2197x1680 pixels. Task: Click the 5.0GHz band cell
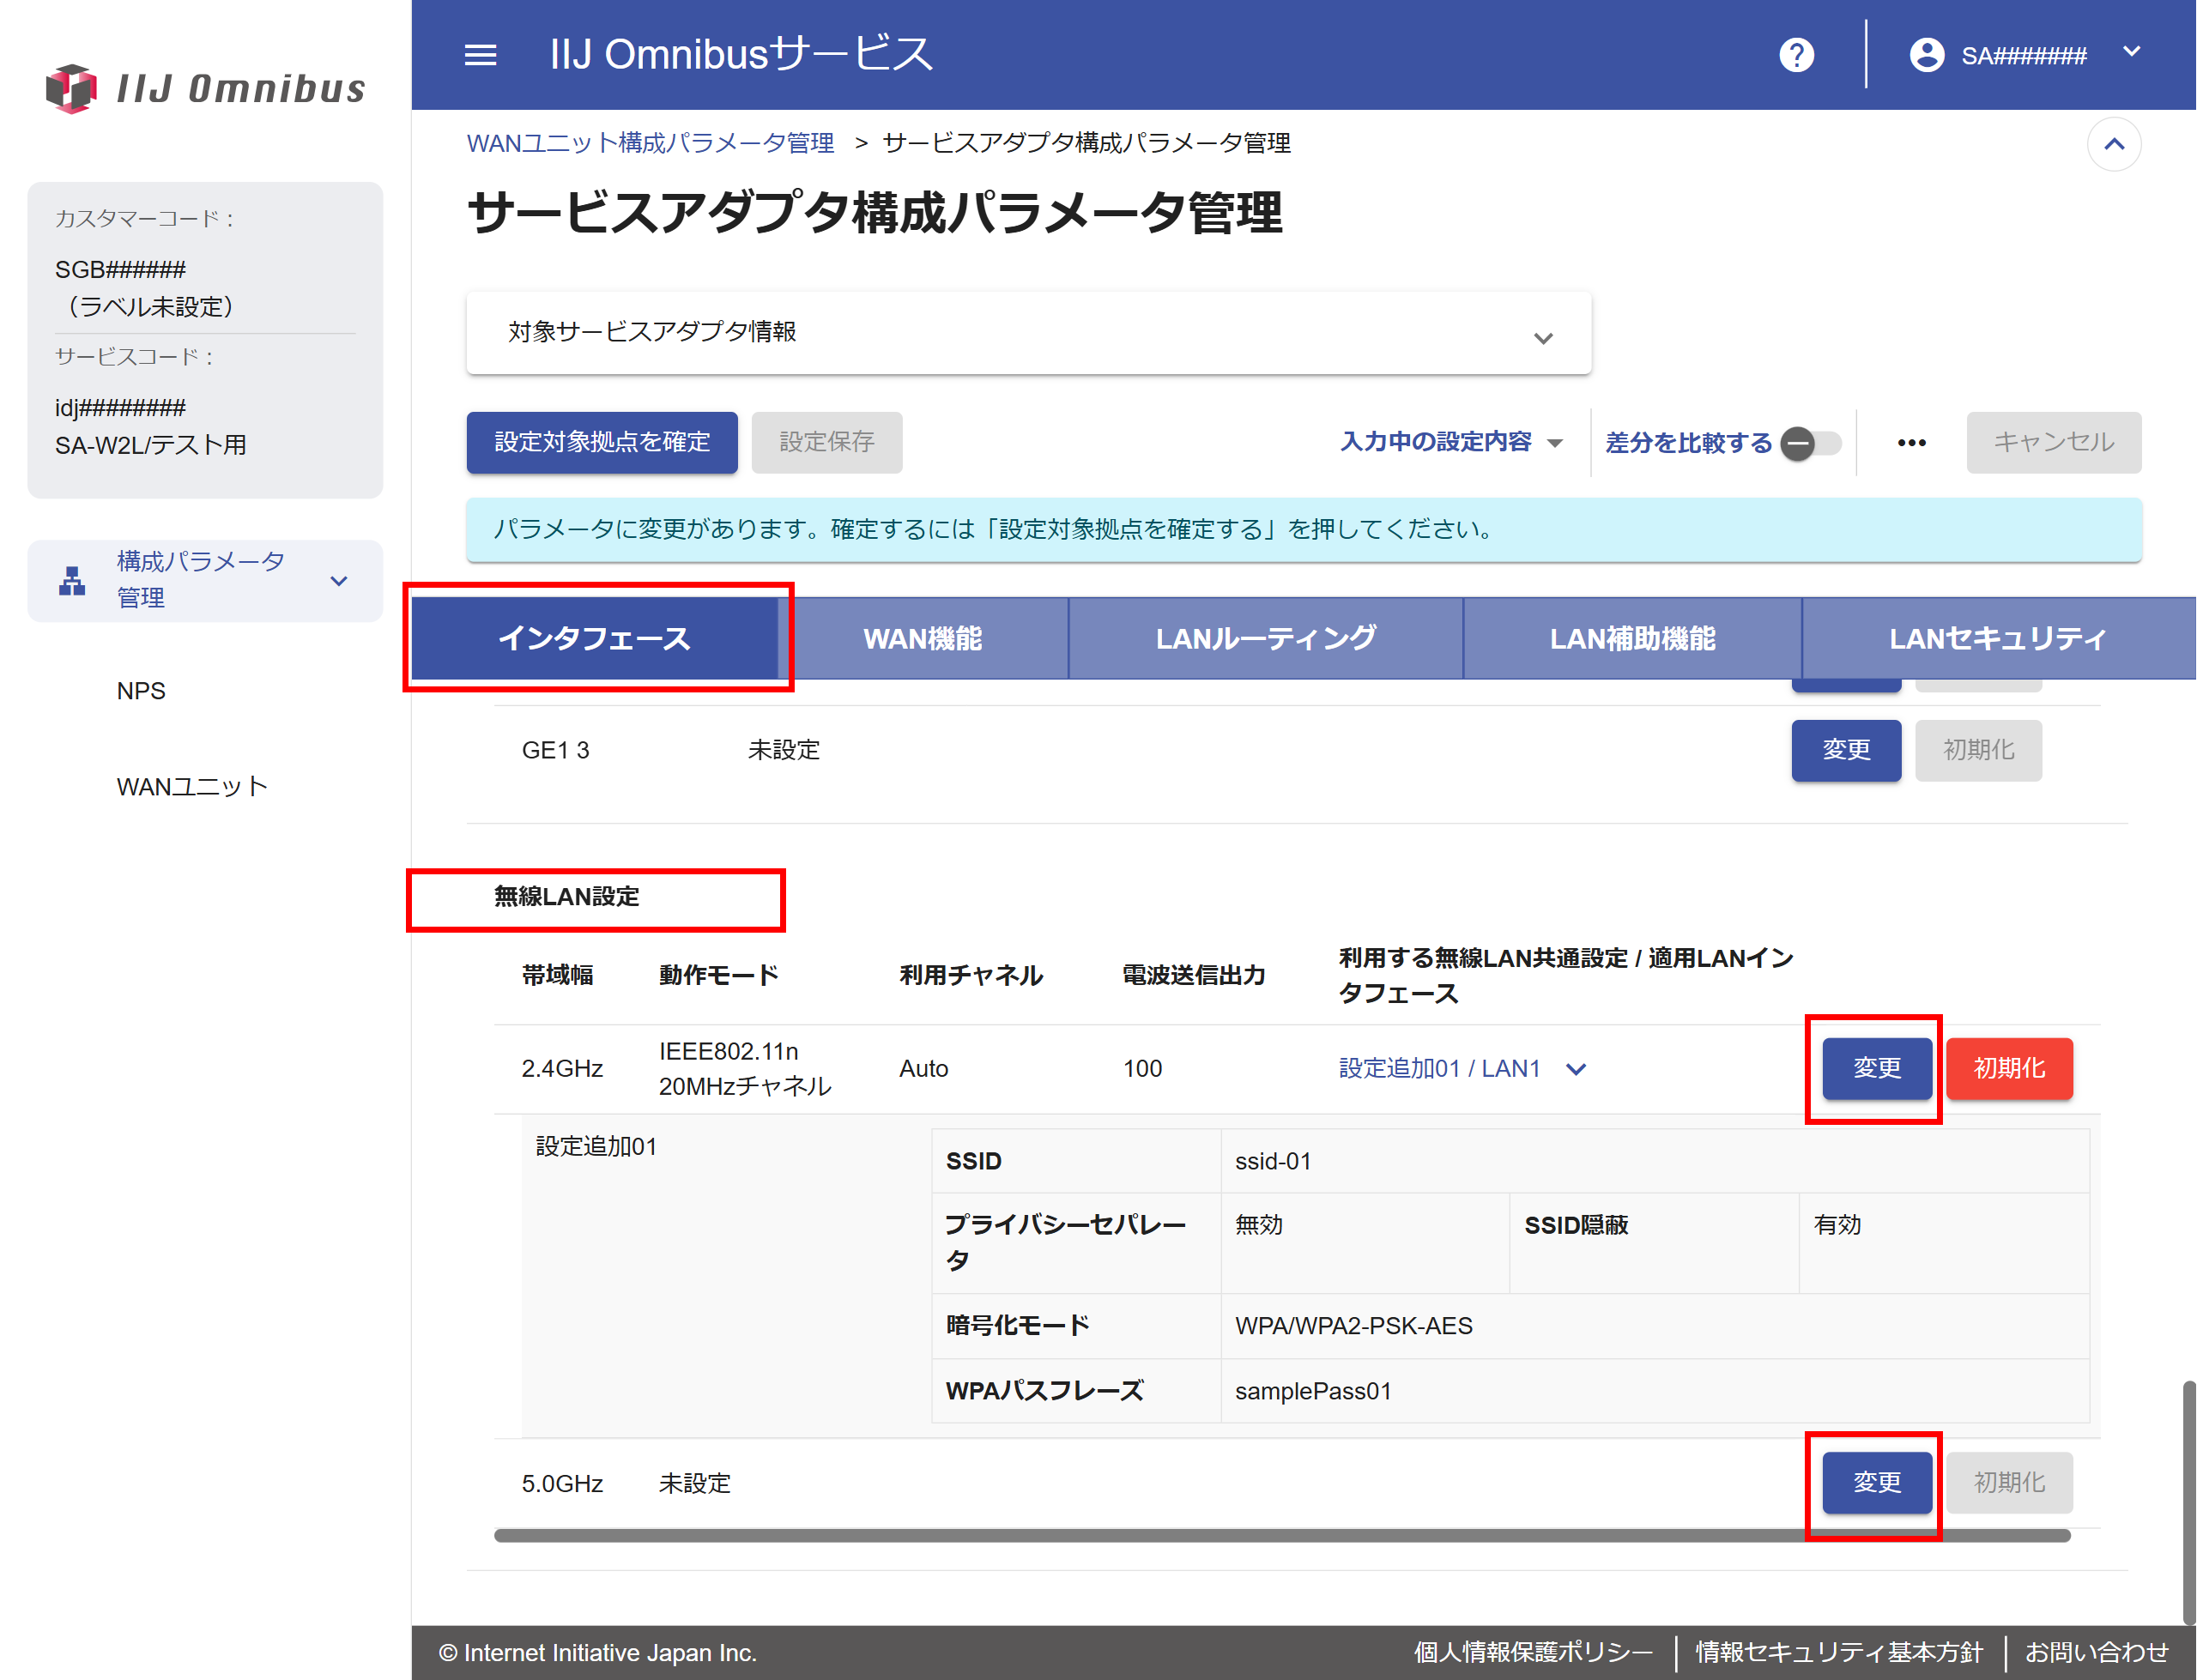point(562,1484)
